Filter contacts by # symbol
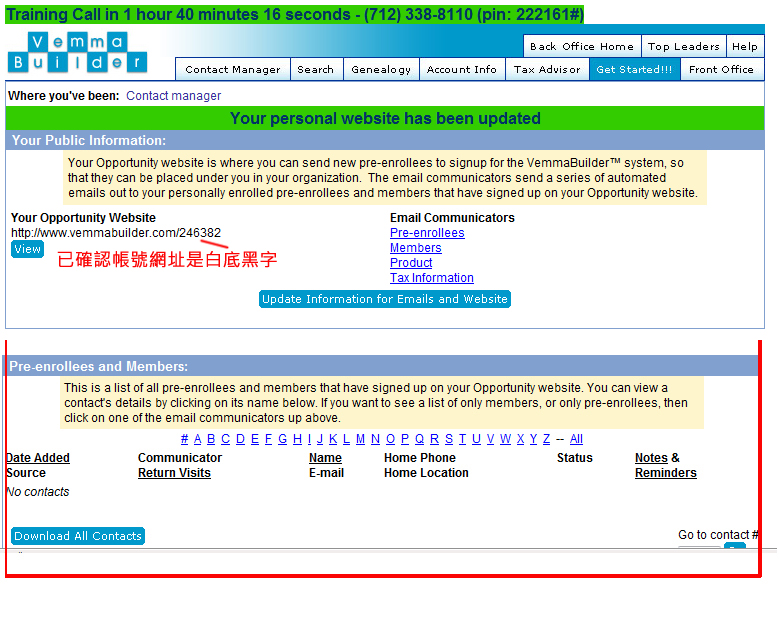 [x=185, y=439]
